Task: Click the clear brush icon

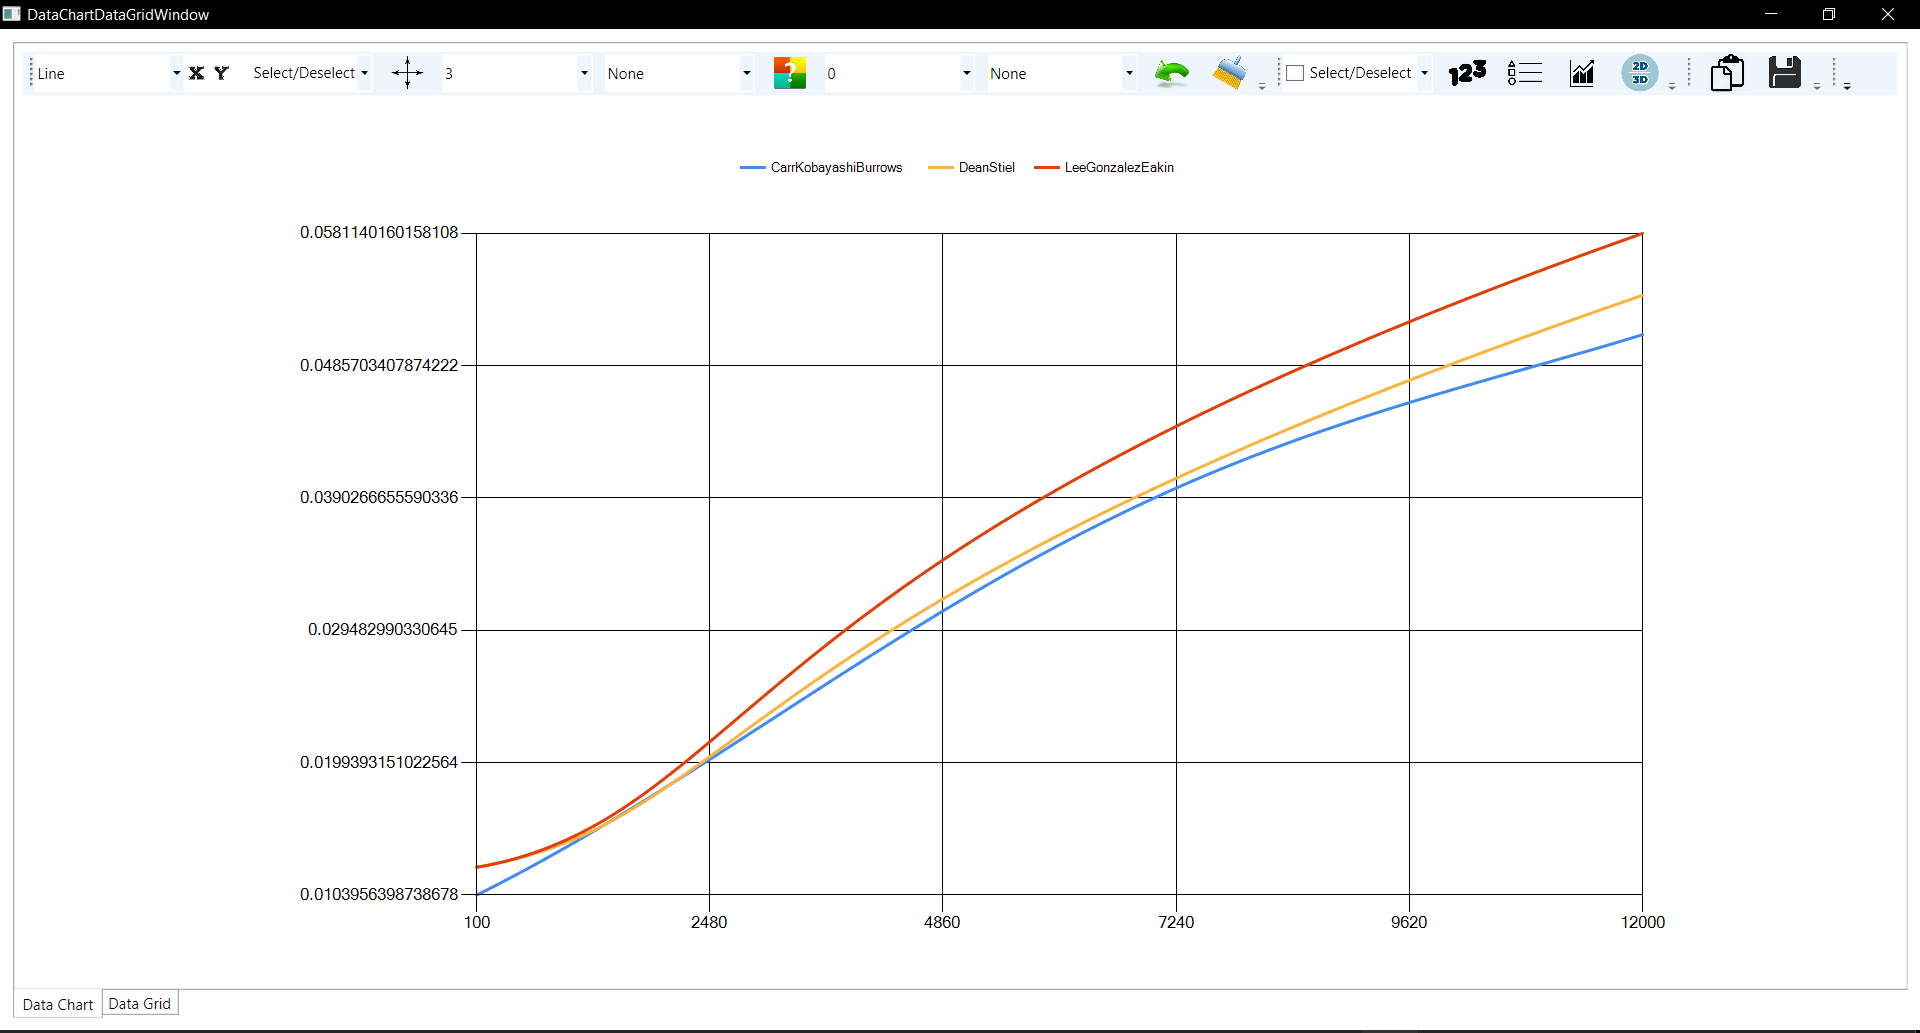Action: (x=1229, y=73)
